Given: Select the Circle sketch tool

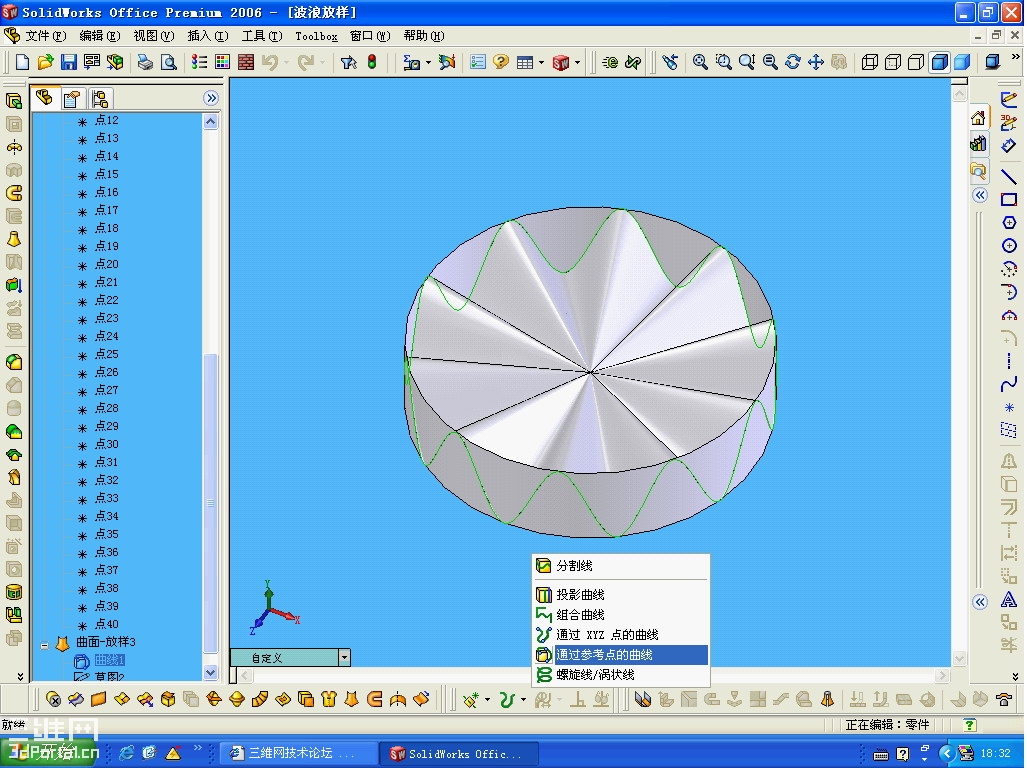Looking at the screenshot, I should [1009, 246].
